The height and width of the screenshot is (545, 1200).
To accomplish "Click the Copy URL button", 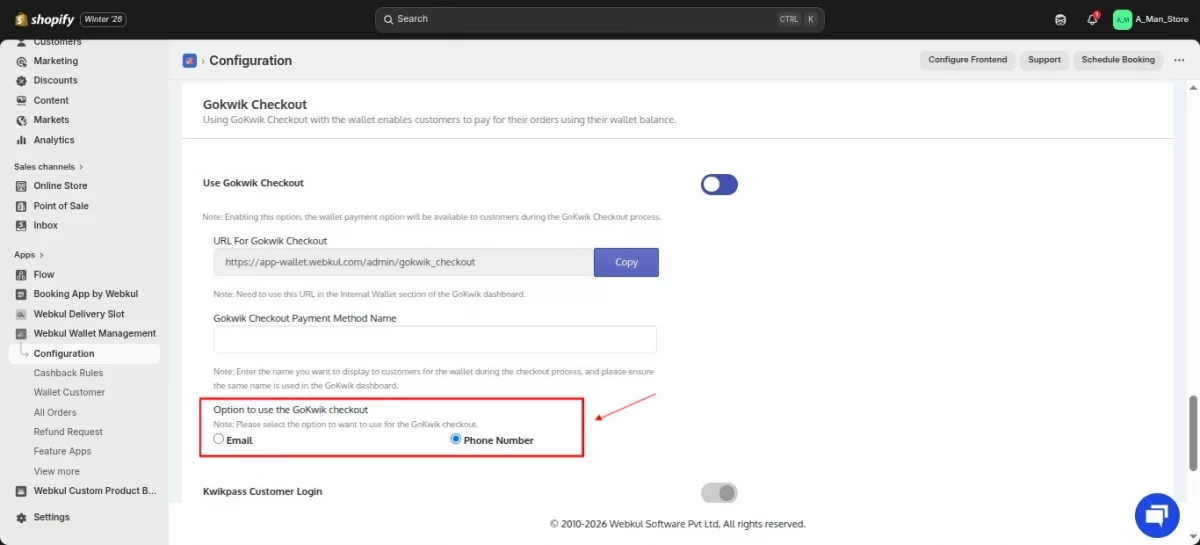I will pos(626,262).
